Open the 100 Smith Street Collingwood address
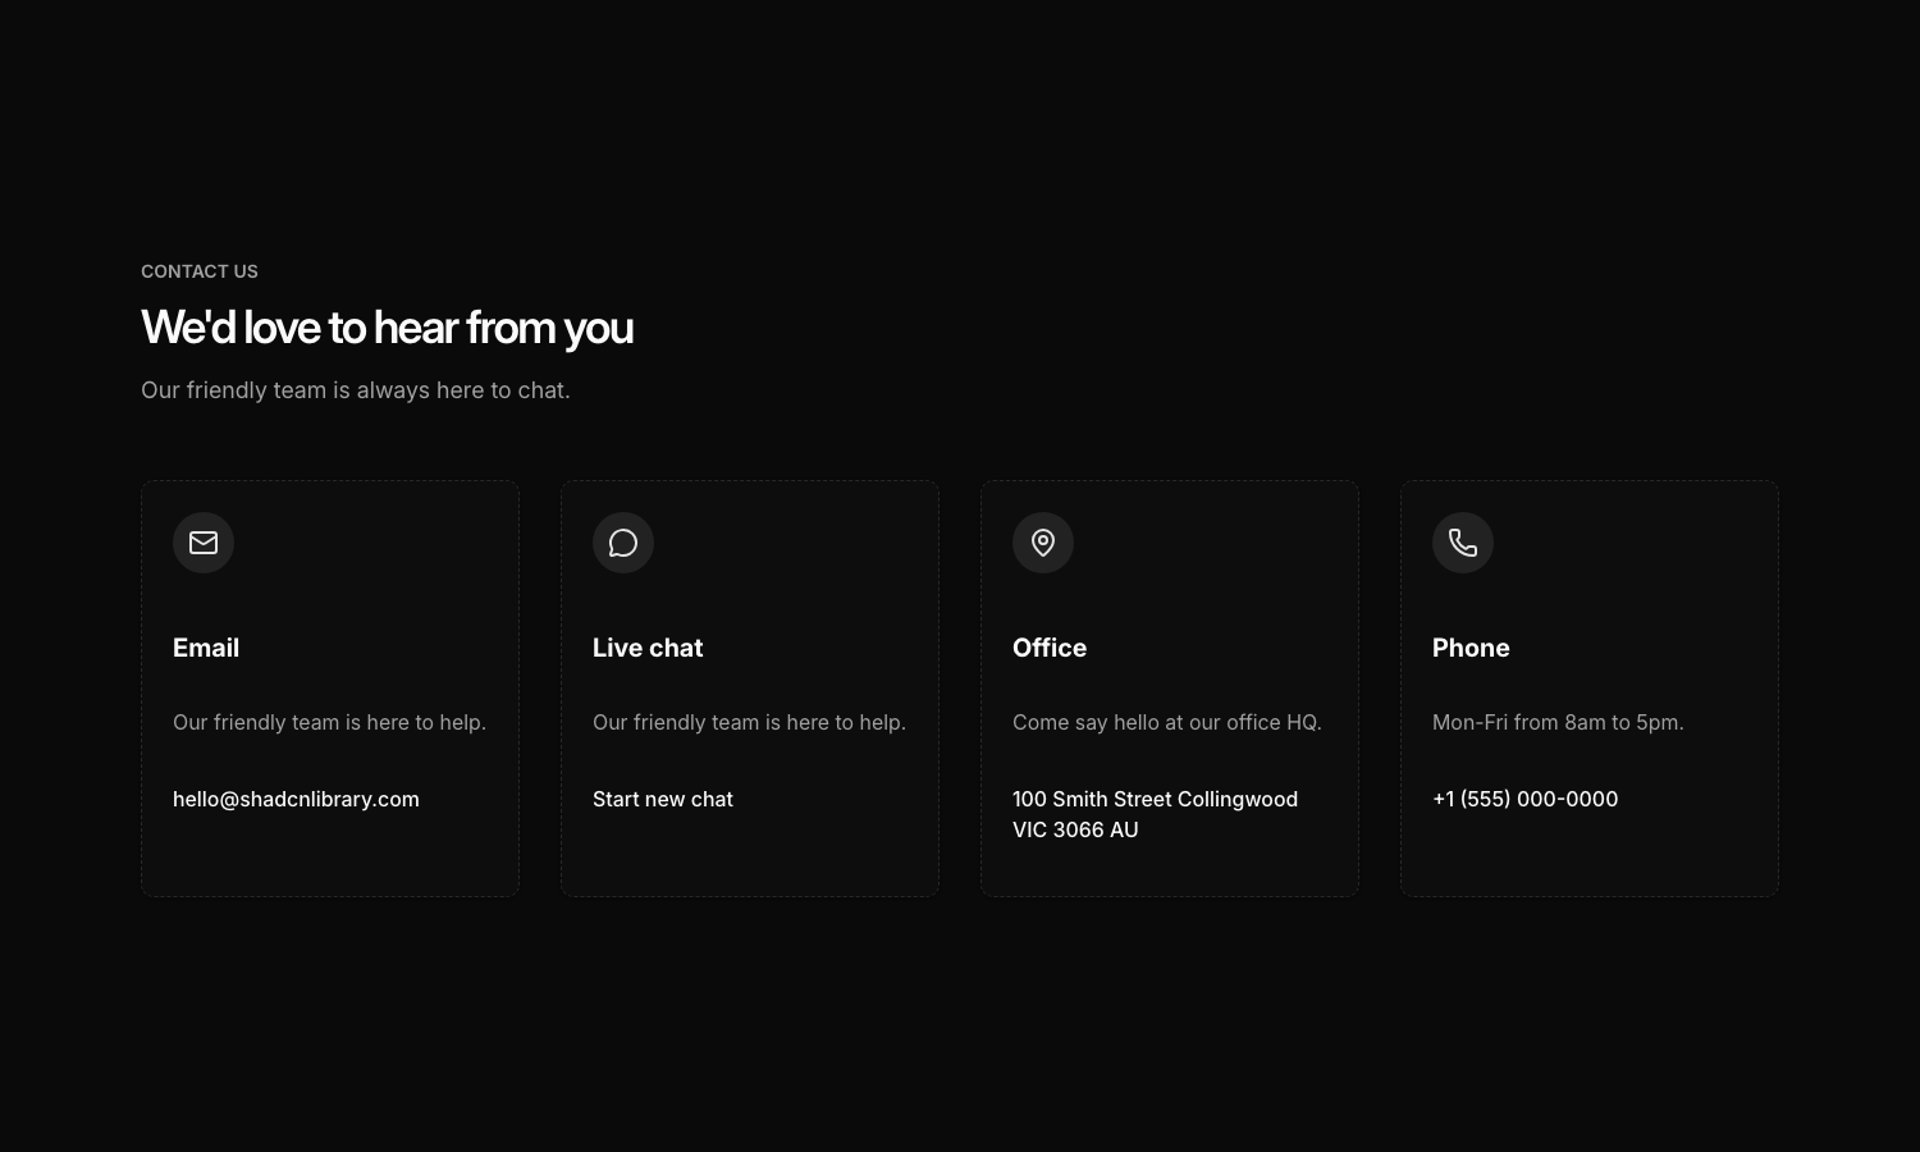The image size is (1920, 1152). (1155, 799)
